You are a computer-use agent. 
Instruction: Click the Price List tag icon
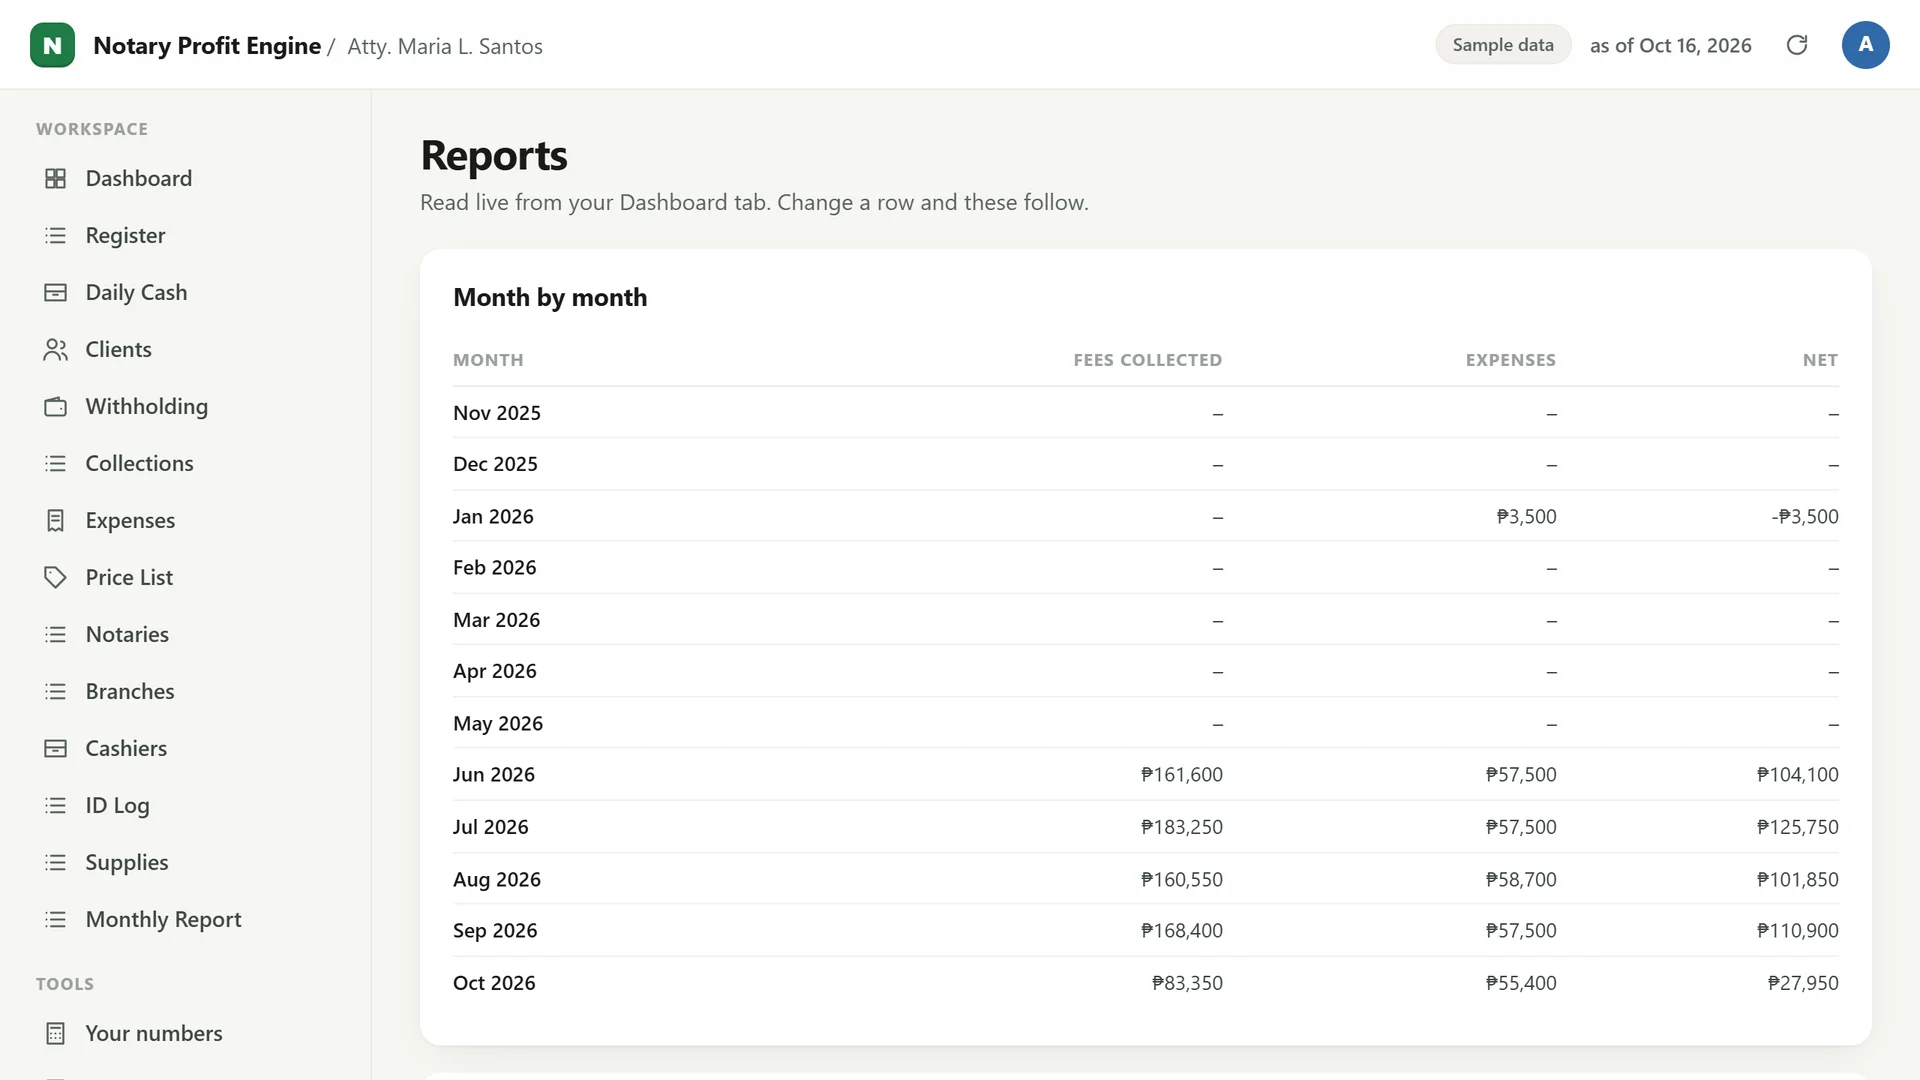[56, 577]
